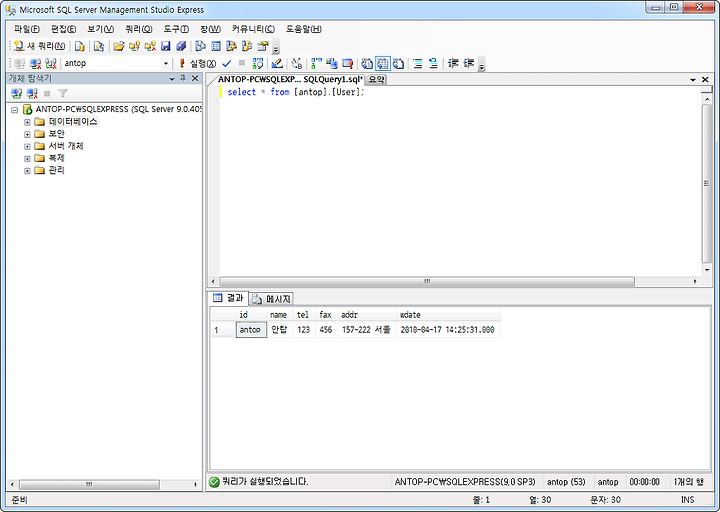This screenshot has width=720, height=512.
Task: Uncomment the selected lines
Action: click(x=433, y=63)
